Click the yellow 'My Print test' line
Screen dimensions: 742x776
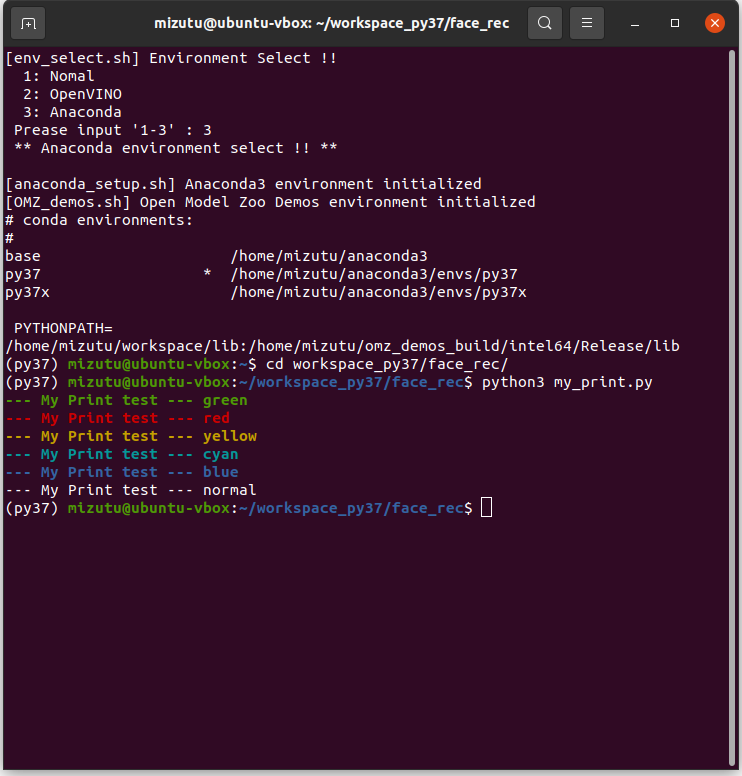tap(130, 436)
